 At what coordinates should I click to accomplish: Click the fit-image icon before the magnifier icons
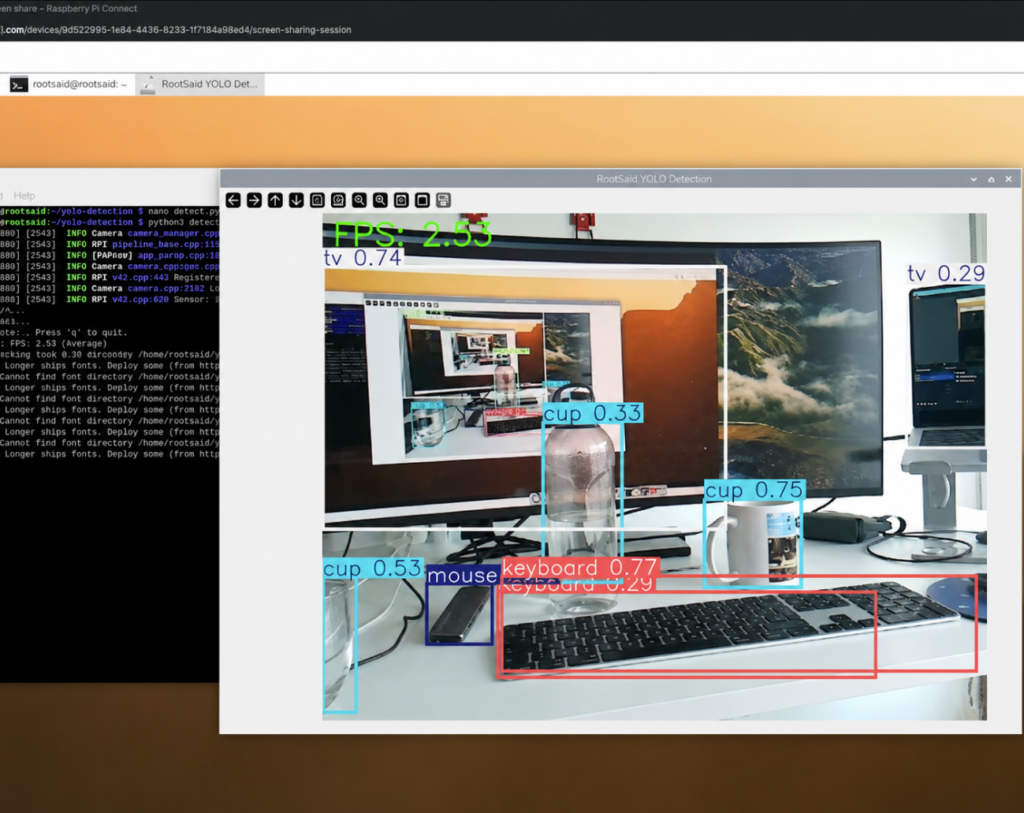tap(338, 200)
